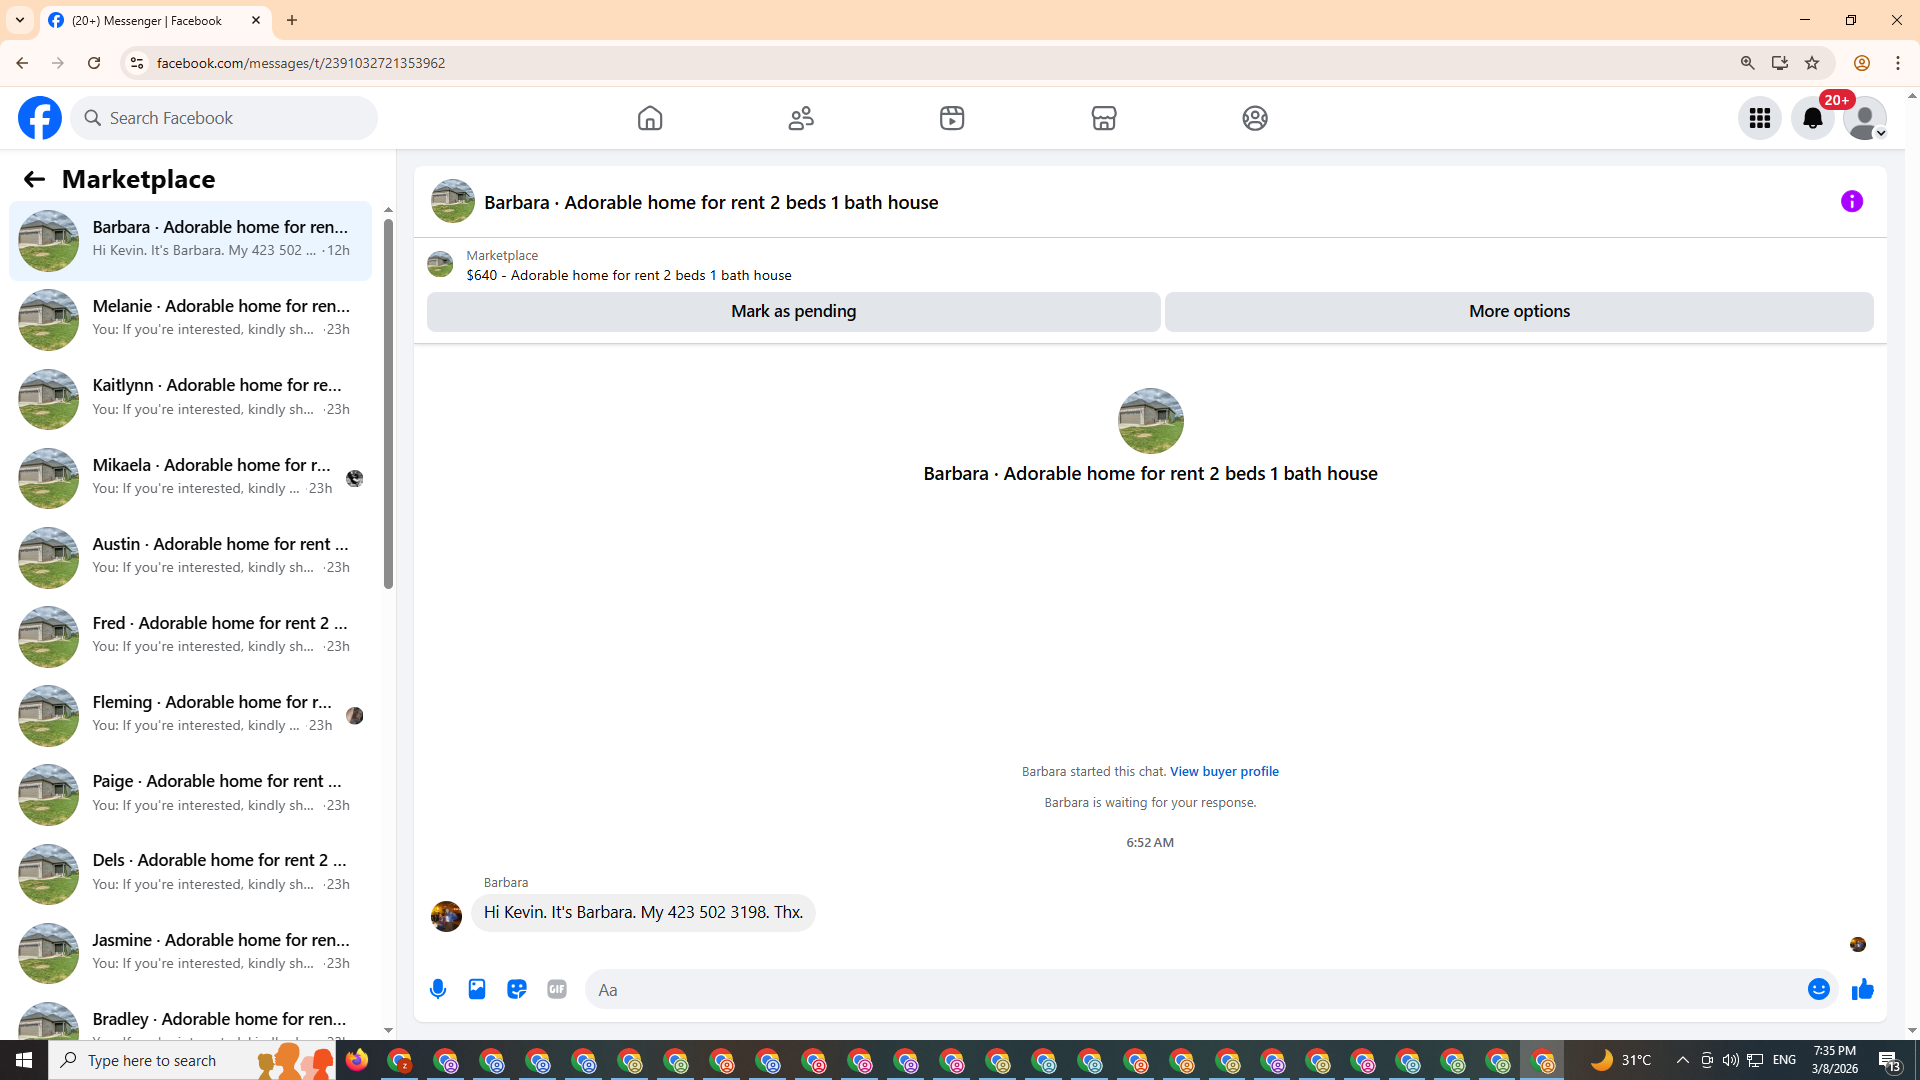This screenshot has width=1920, height=1080.
Task: Go to the Facebook Home tab
Action: click(x=650, y=118)
